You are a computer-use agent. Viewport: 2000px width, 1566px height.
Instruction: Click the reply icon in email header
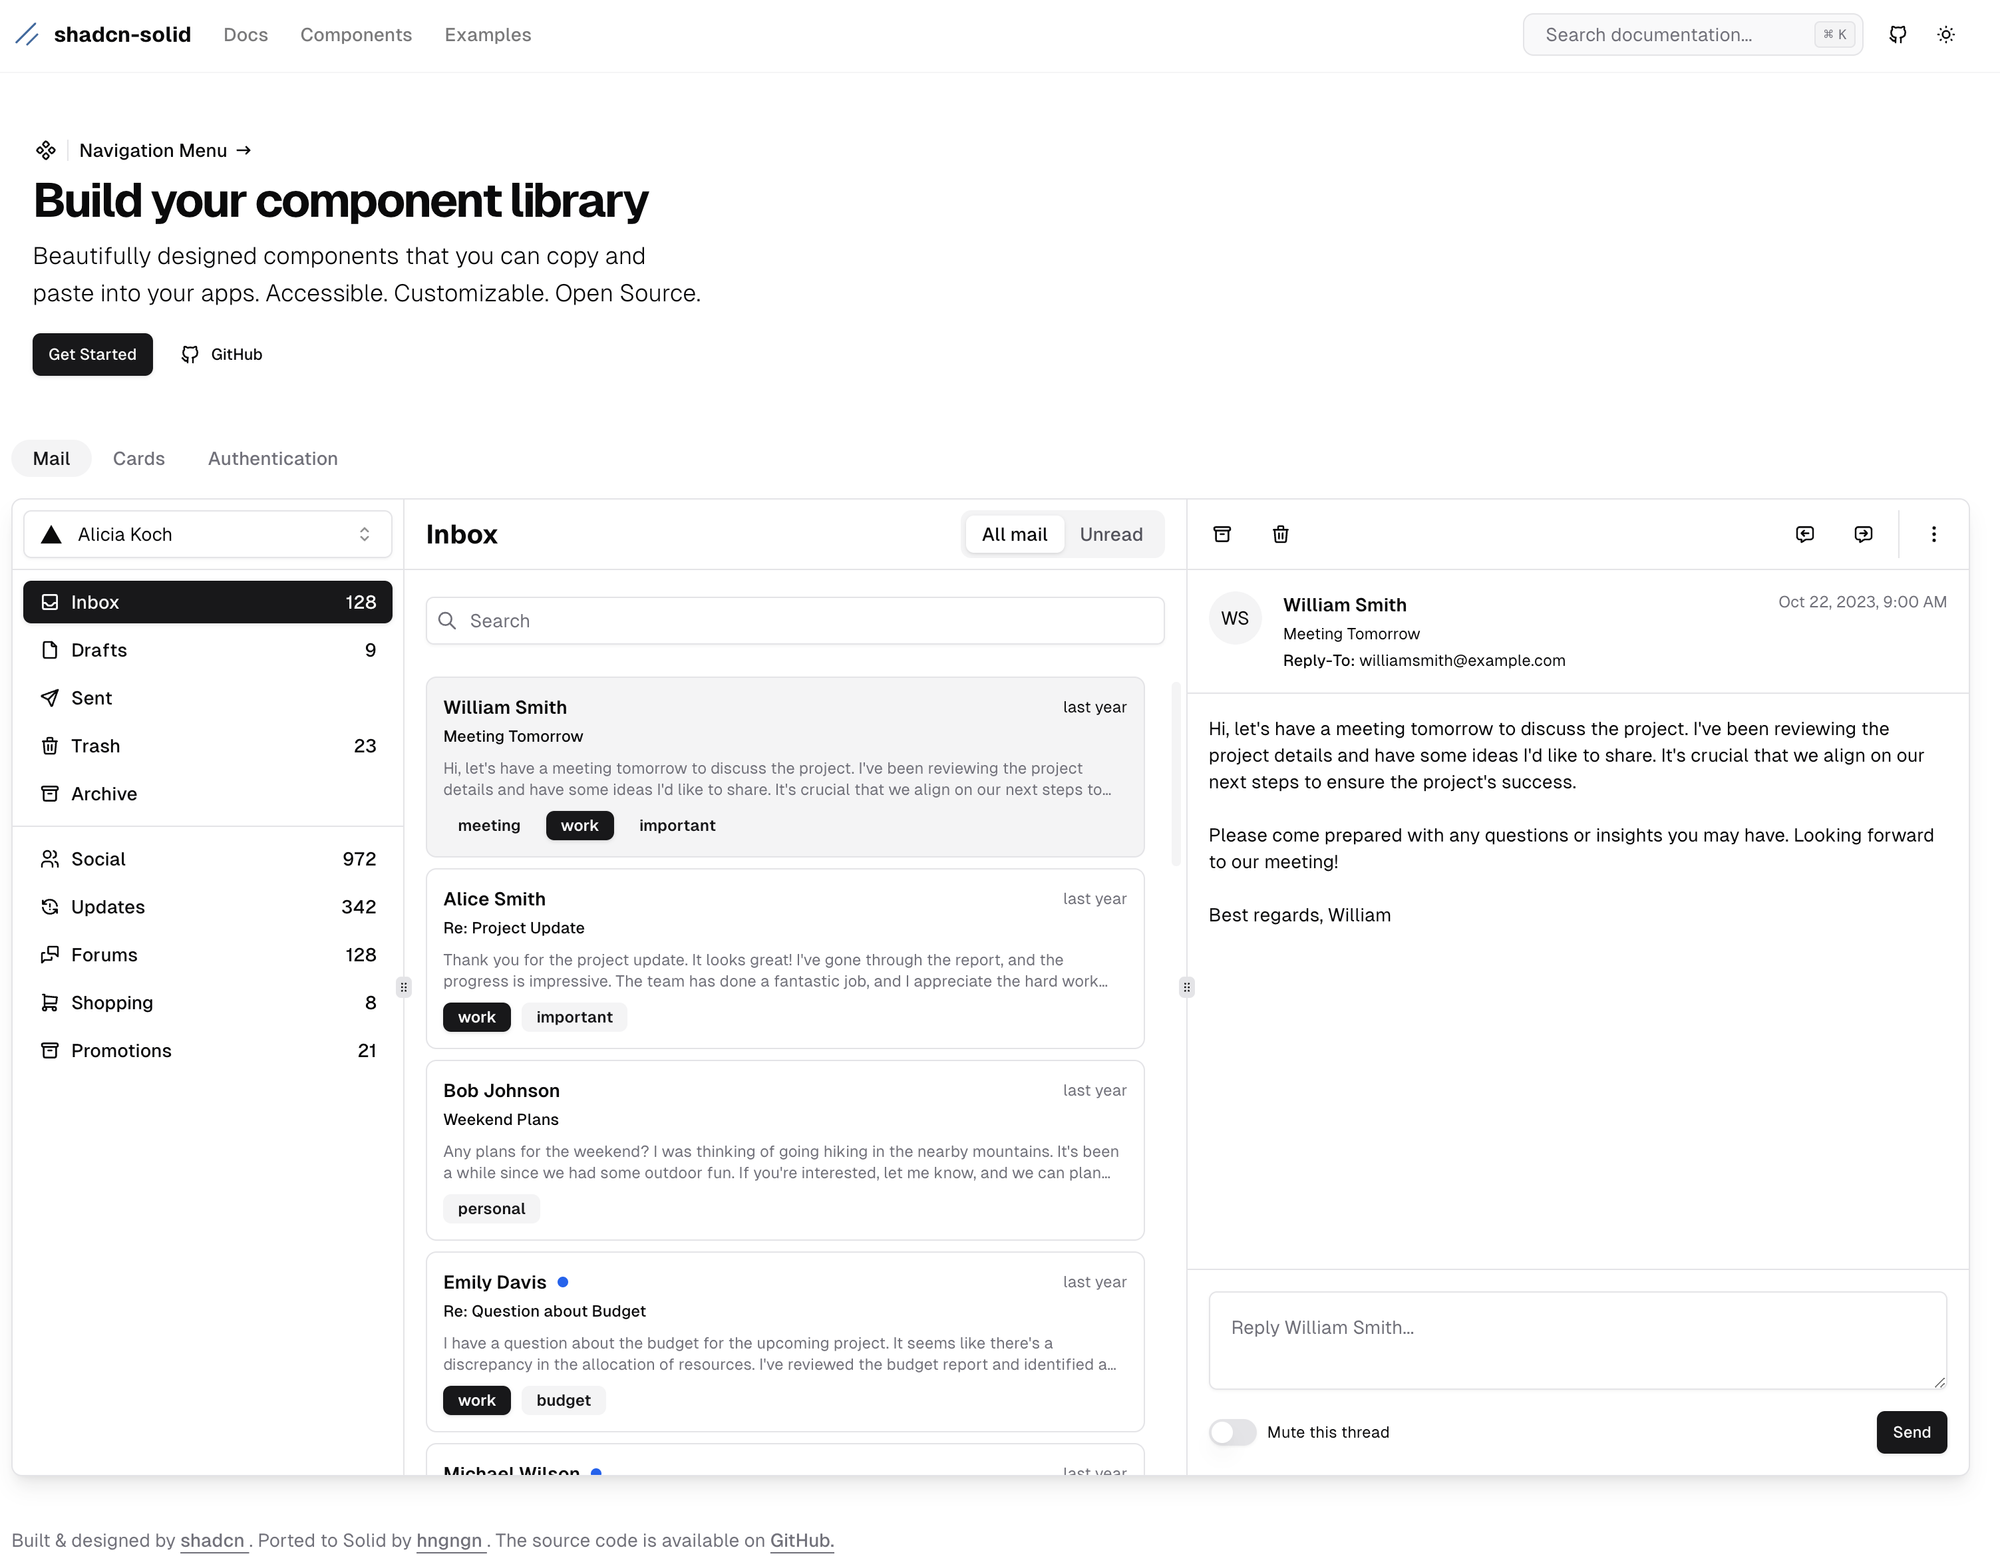tap(1805, 534)
